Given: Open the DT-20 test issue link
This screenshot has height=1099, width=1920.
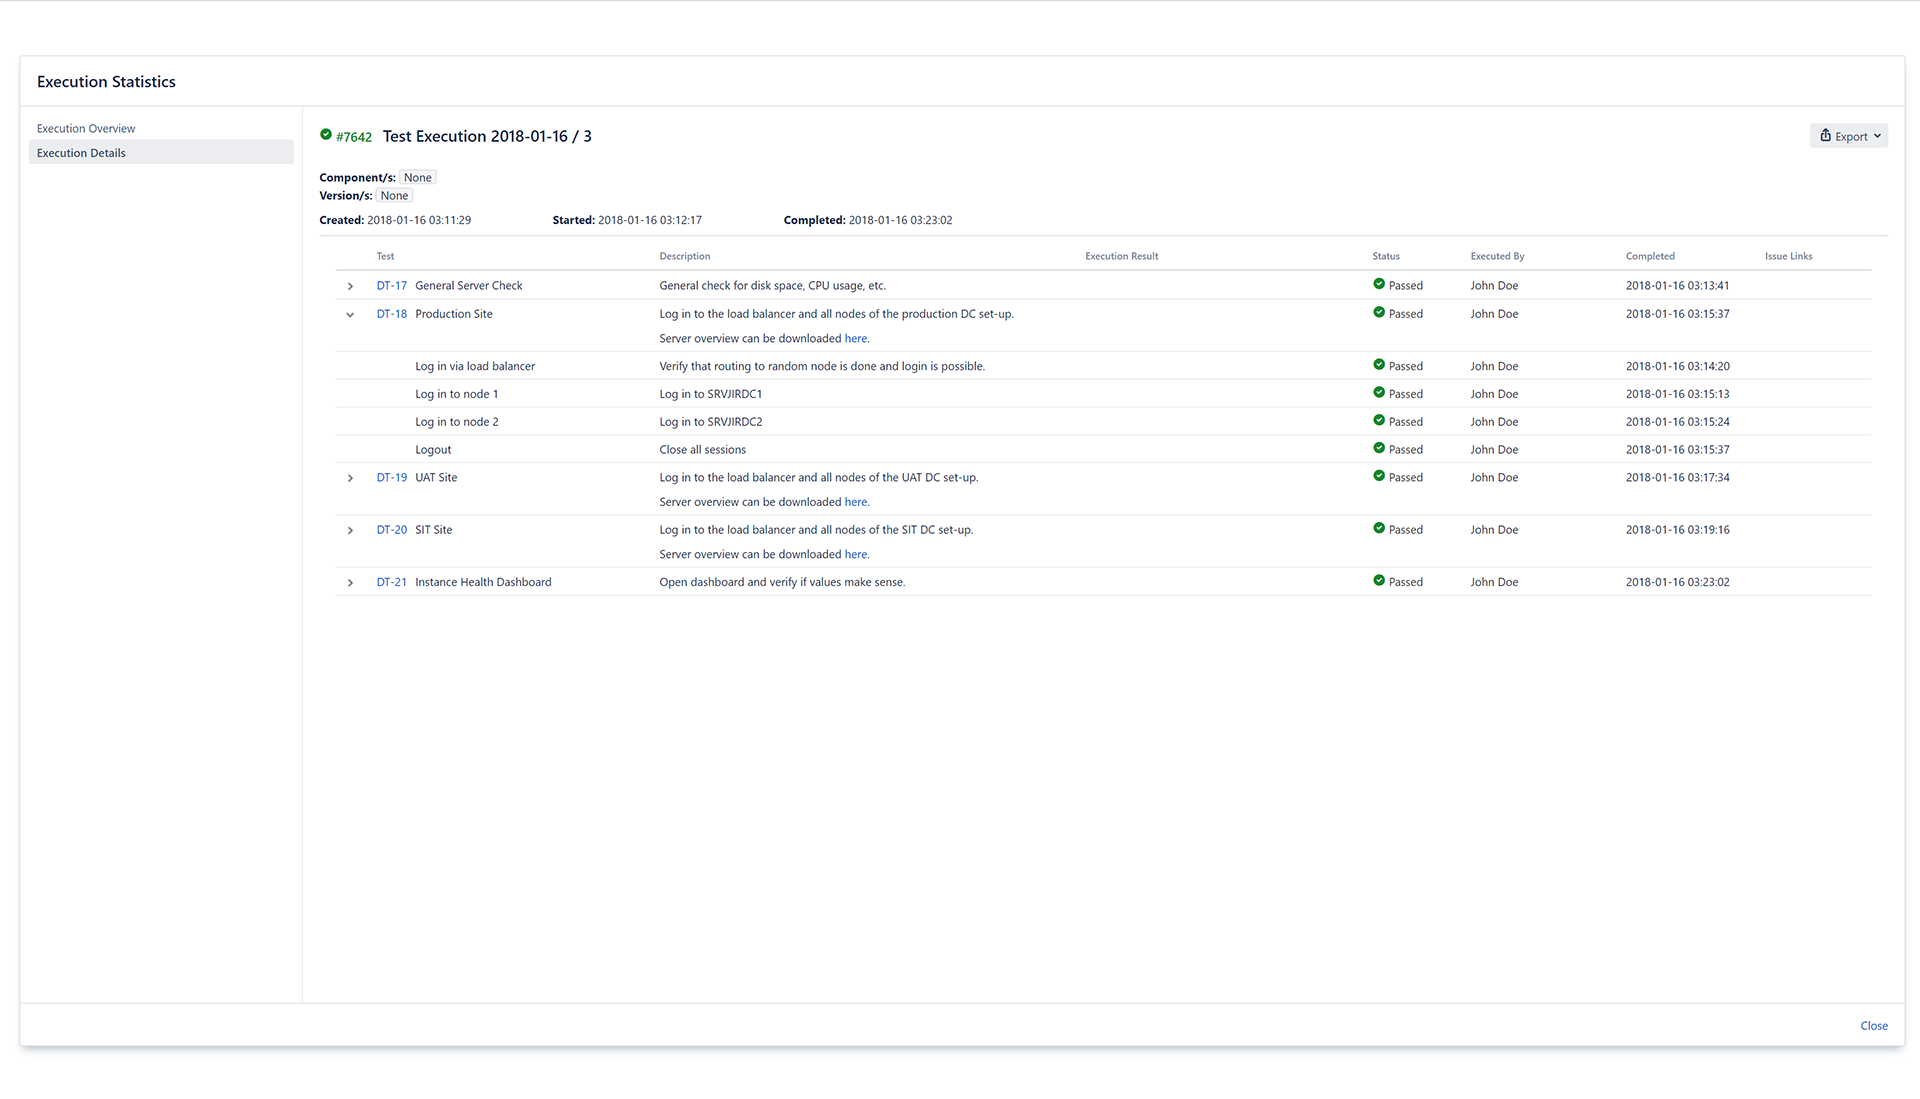Looking at the screenshot, I should (391, 529).
